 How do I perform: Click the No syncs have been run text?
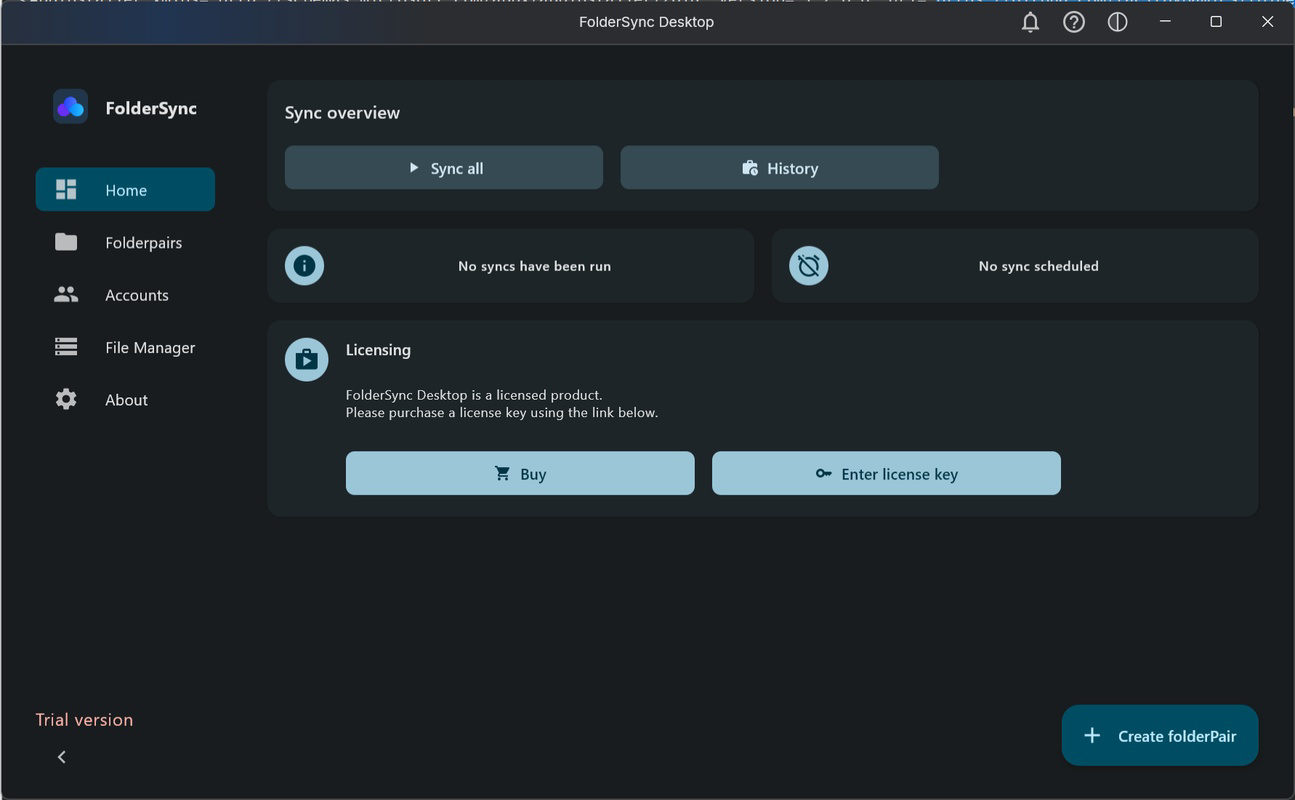click(534, 266)
